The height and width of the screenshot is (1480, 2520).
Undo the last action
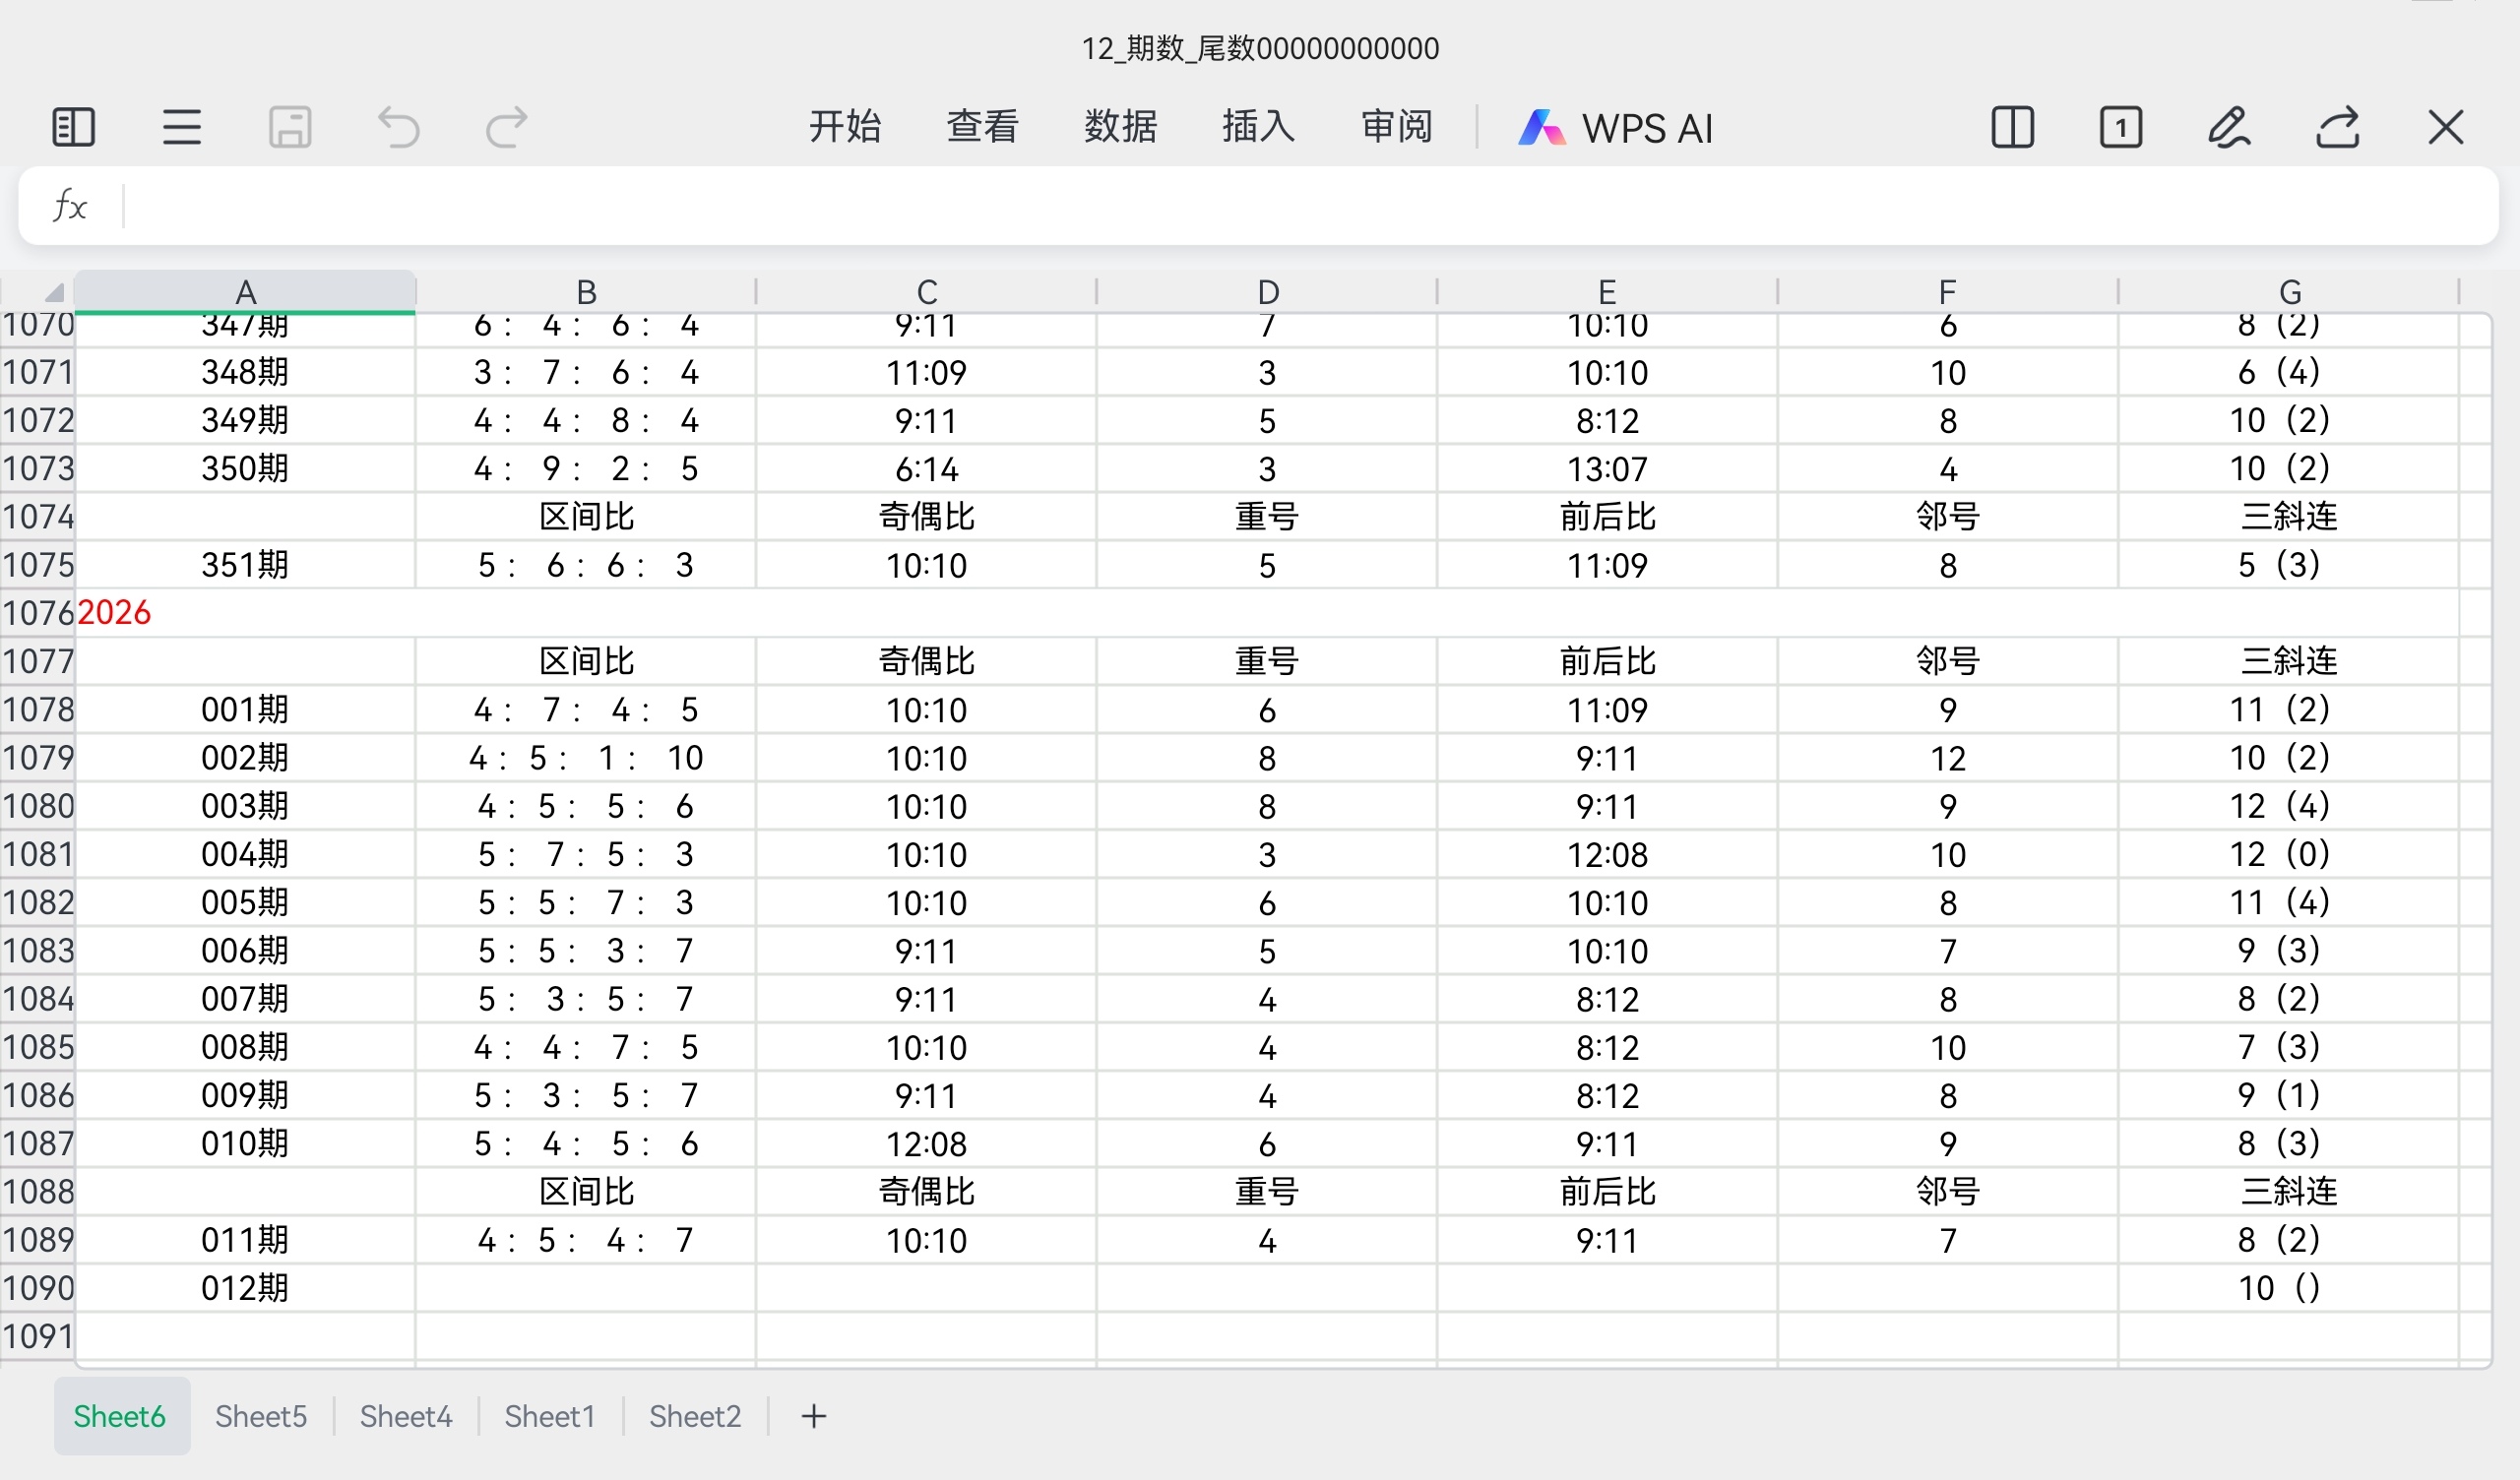pos(398,128)
